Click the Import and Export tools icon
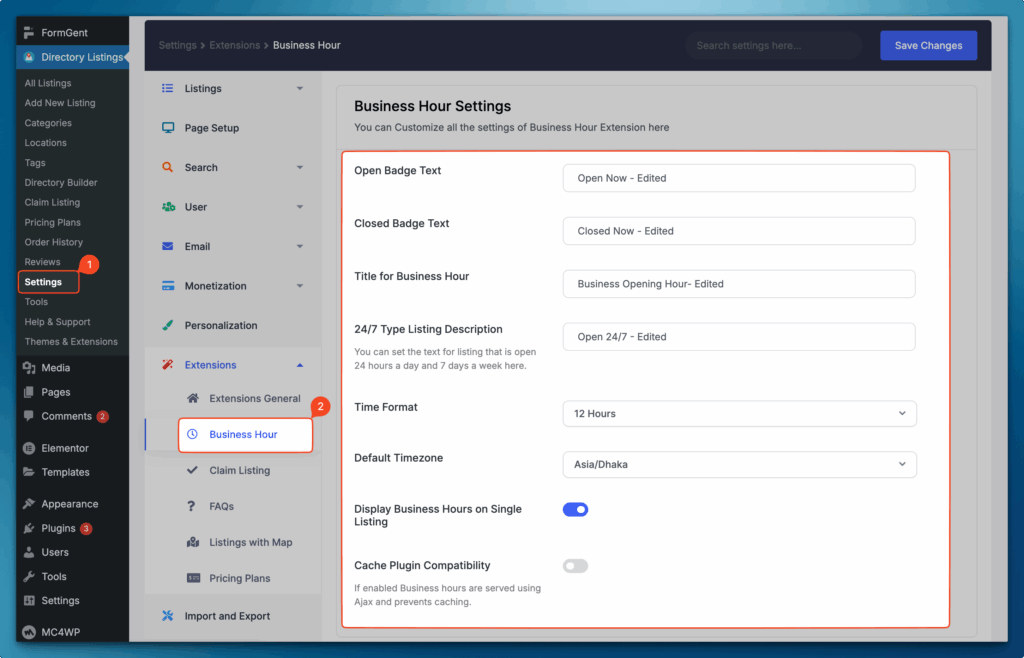The width and height of the screenshot is (1024, 658). (x=167, y=616)
